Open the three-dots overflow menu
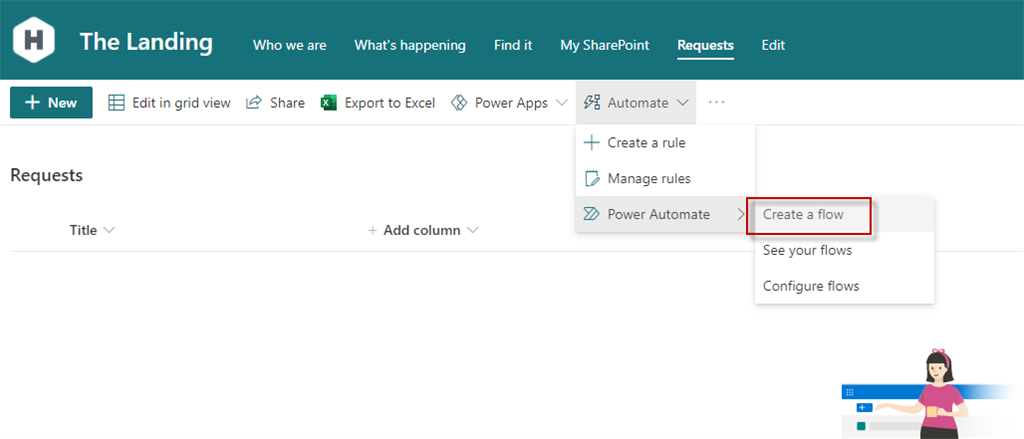Screen dimensions: 1024x439 (716, 103)
